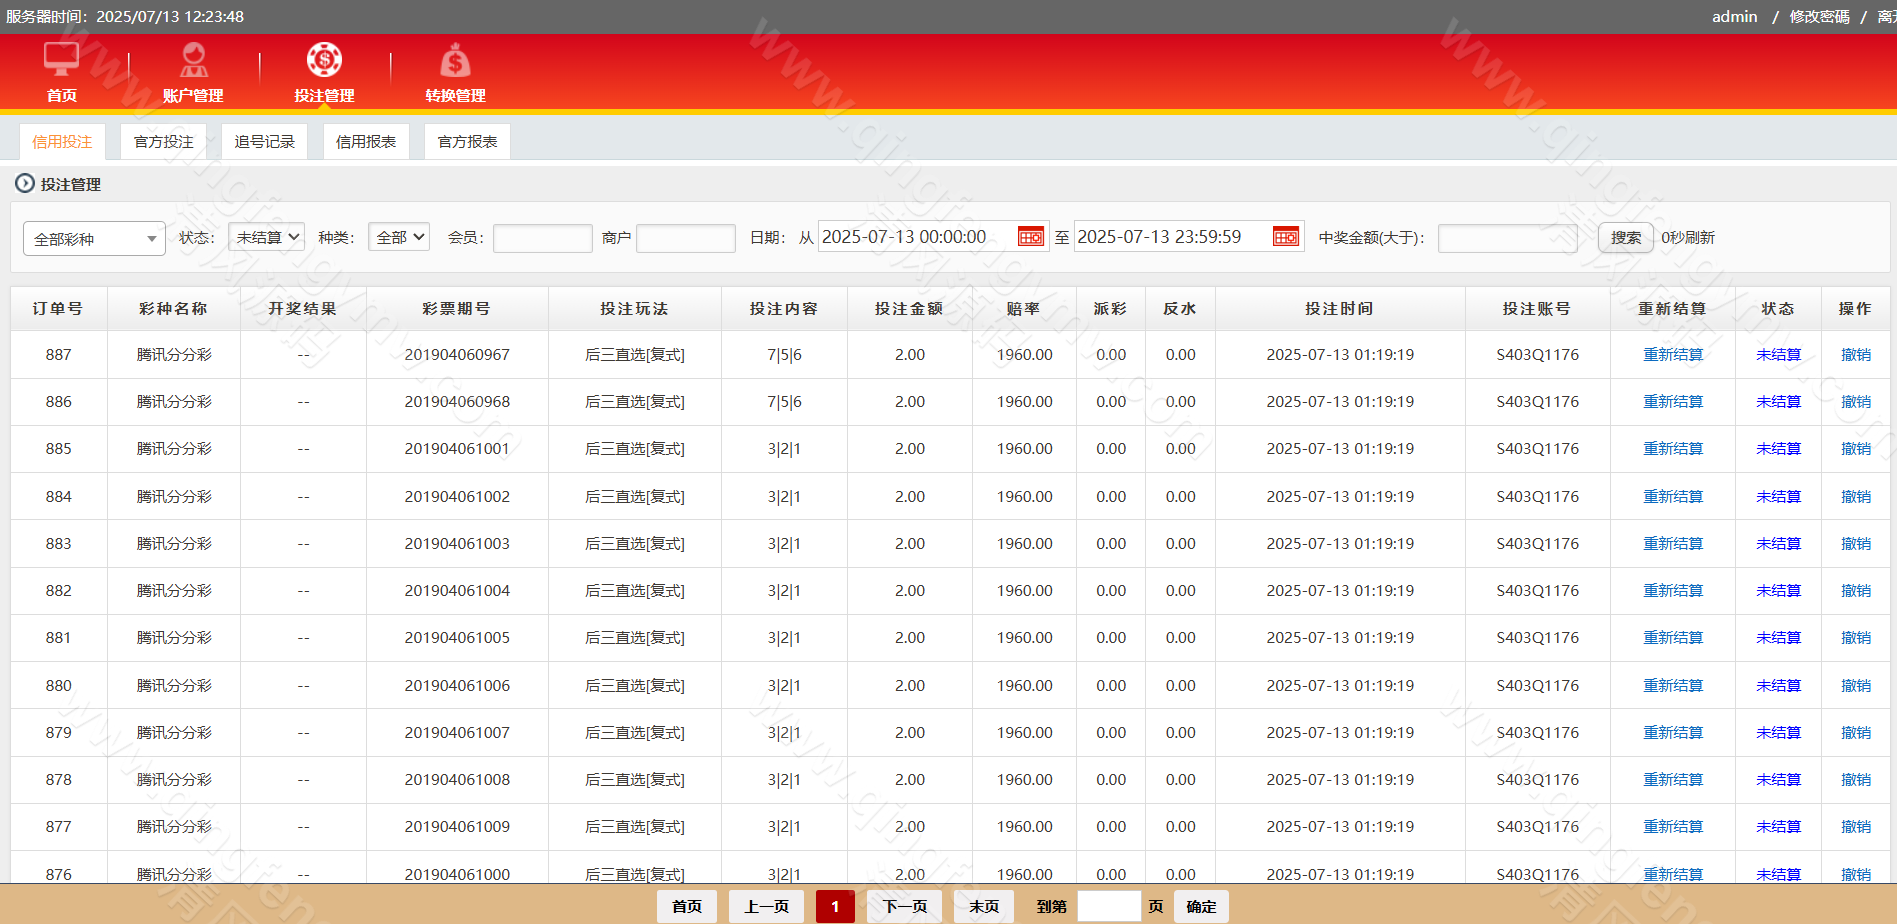The height and width of the screenshot is (924, 1897).
Task: Click 重新结算 link for order 887
Action: [1672, 355]
